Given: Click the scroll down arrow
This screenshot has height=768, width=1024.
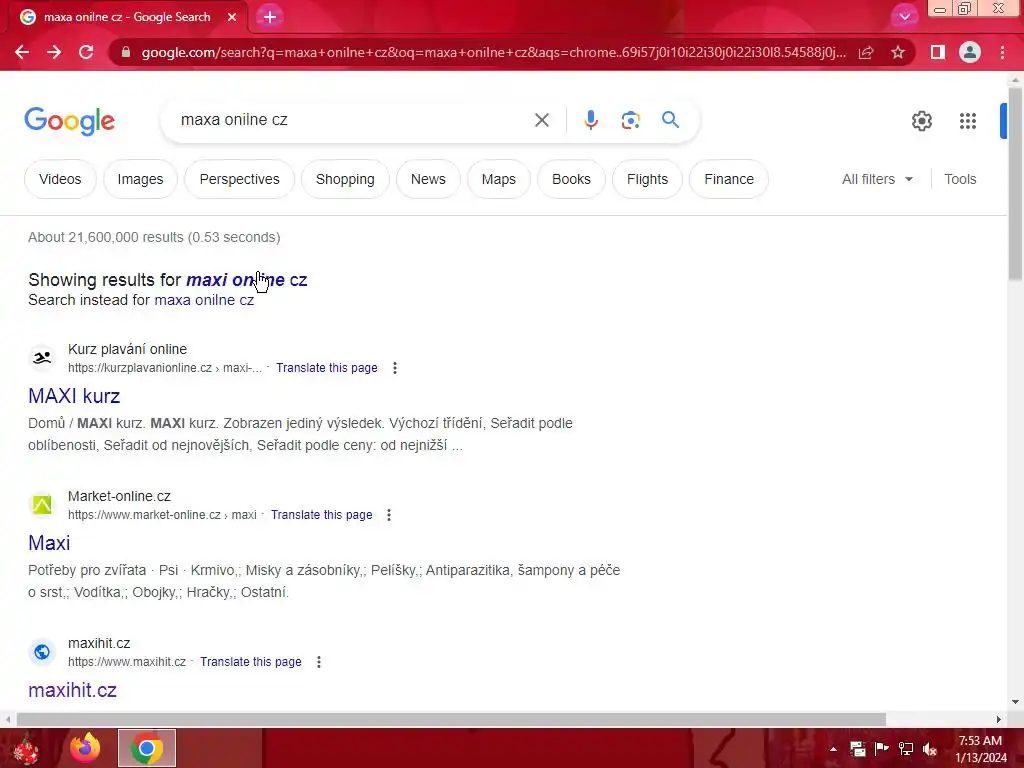Looking at the screenshot, I should pos(1015,702).
